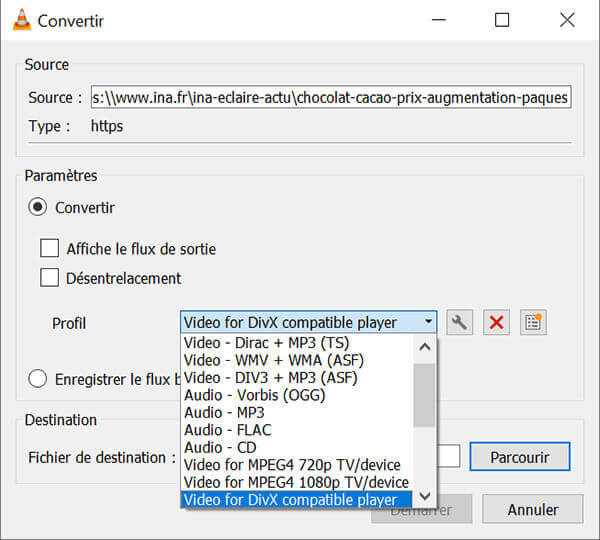
Task: Choose Video - DIV3 + MP3 (ASF)
Action: [297, 378]
